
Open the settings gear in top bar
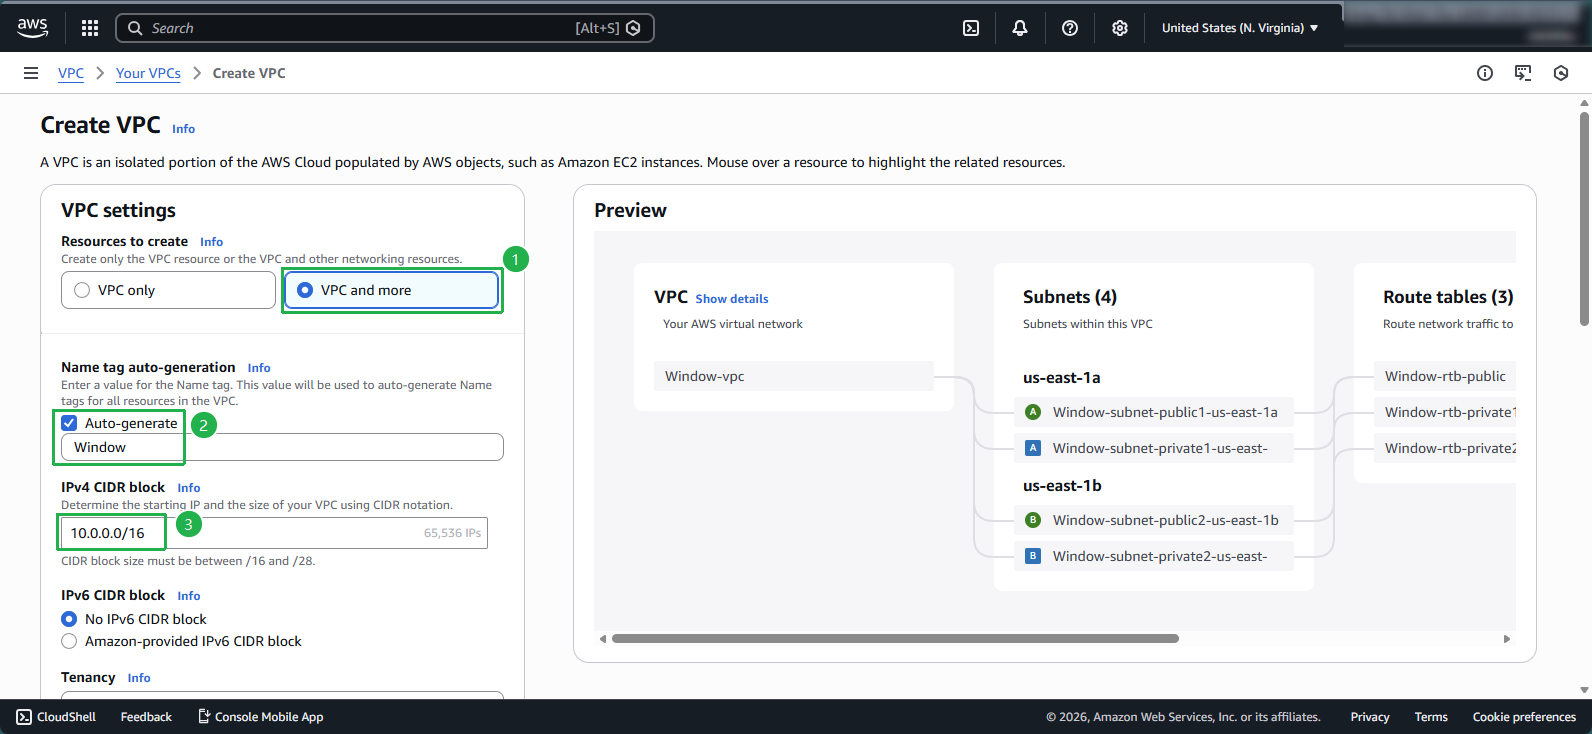1120,28
